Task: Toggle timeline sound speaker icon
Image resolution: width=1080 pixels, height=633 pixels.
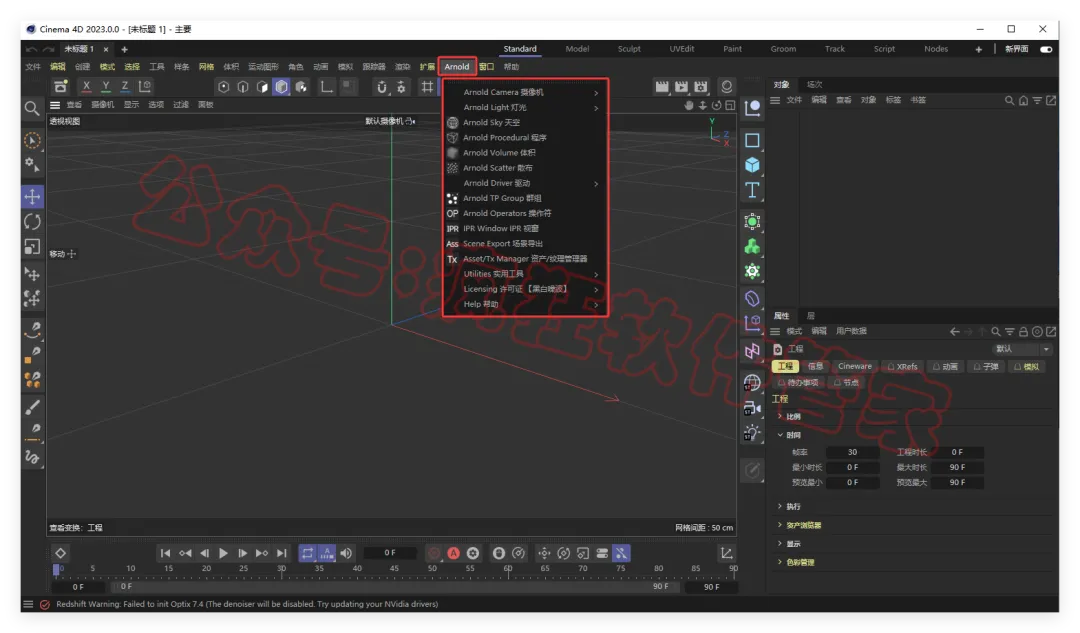Action: (x=346, y=553)
